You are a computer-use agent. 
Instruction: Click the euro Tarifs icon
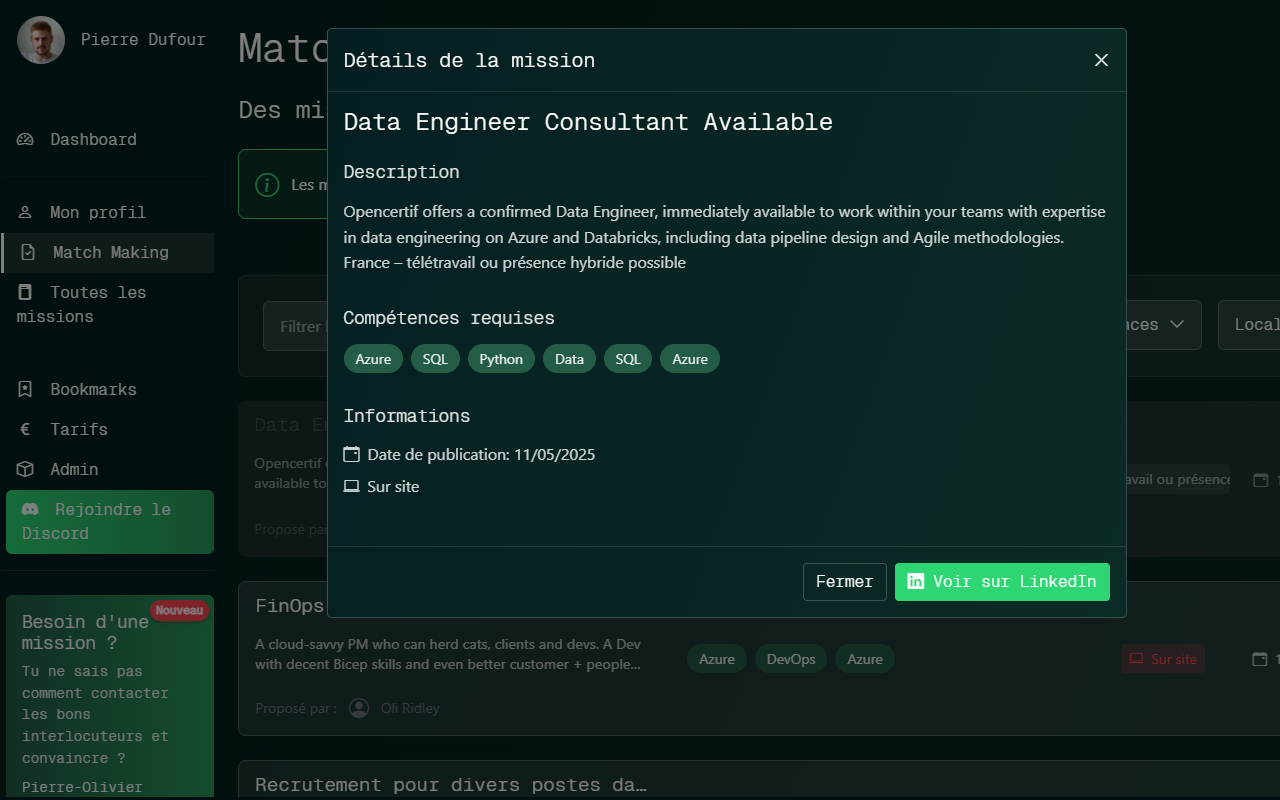pyautogui.click(x=26, y=429)
